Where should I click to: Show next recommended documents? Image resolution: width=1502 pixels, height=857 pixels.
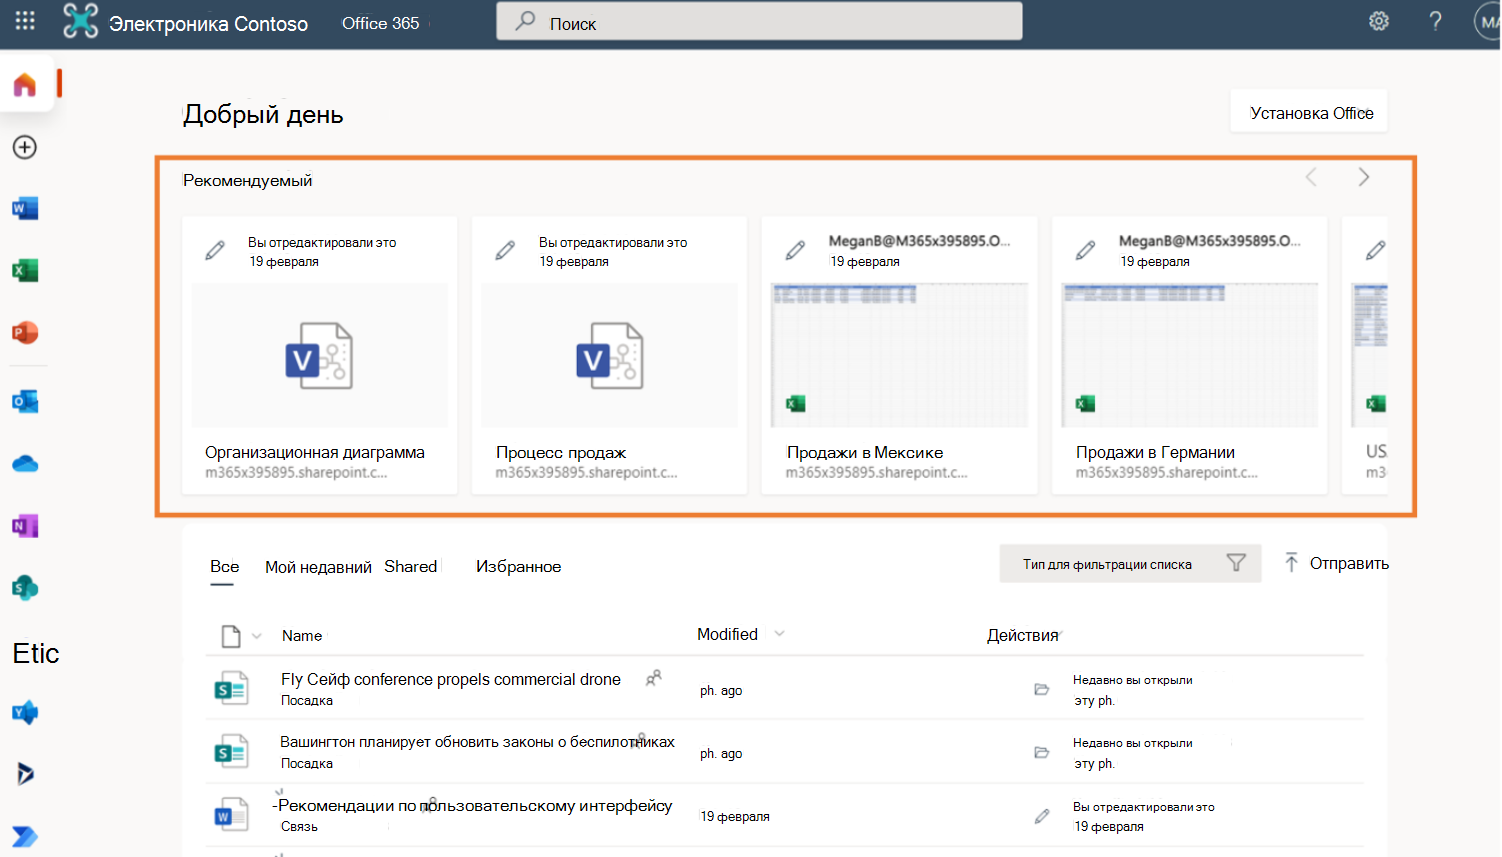click(1364, 177)
